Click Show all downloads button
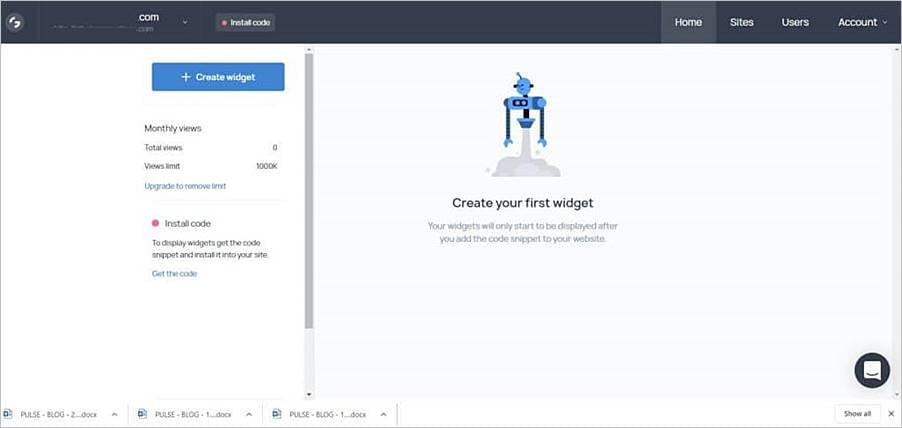 [857, 414]
